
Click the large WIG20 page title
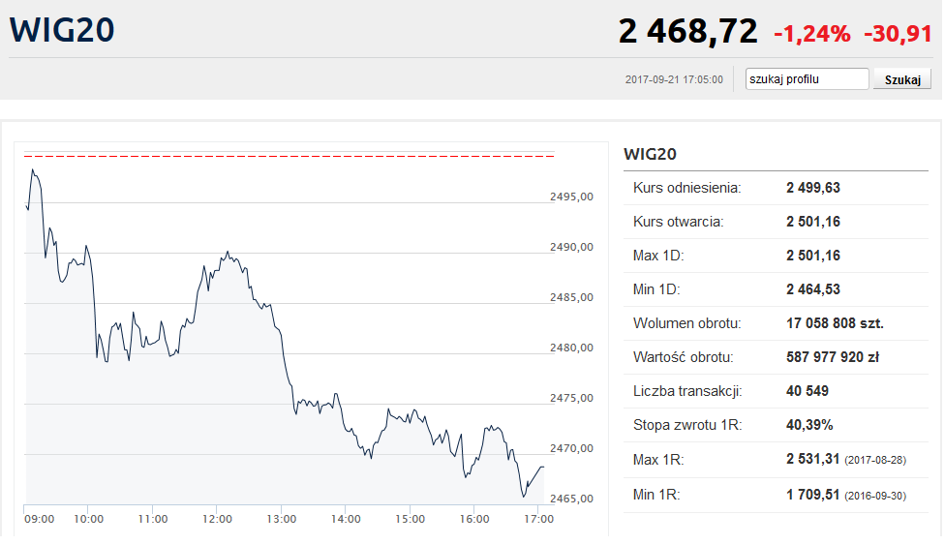pos(62,30)
